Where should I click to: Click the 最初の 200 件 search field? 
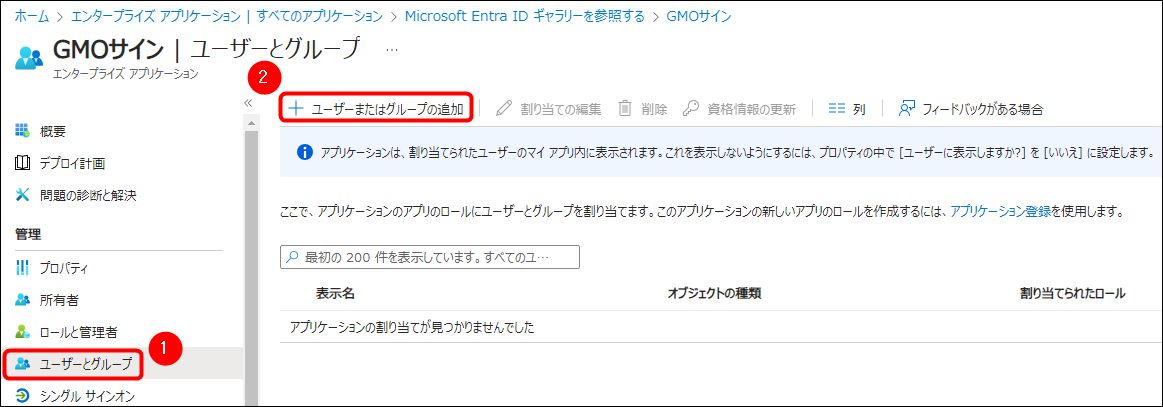pyautogui.click(x=429, y=257)
